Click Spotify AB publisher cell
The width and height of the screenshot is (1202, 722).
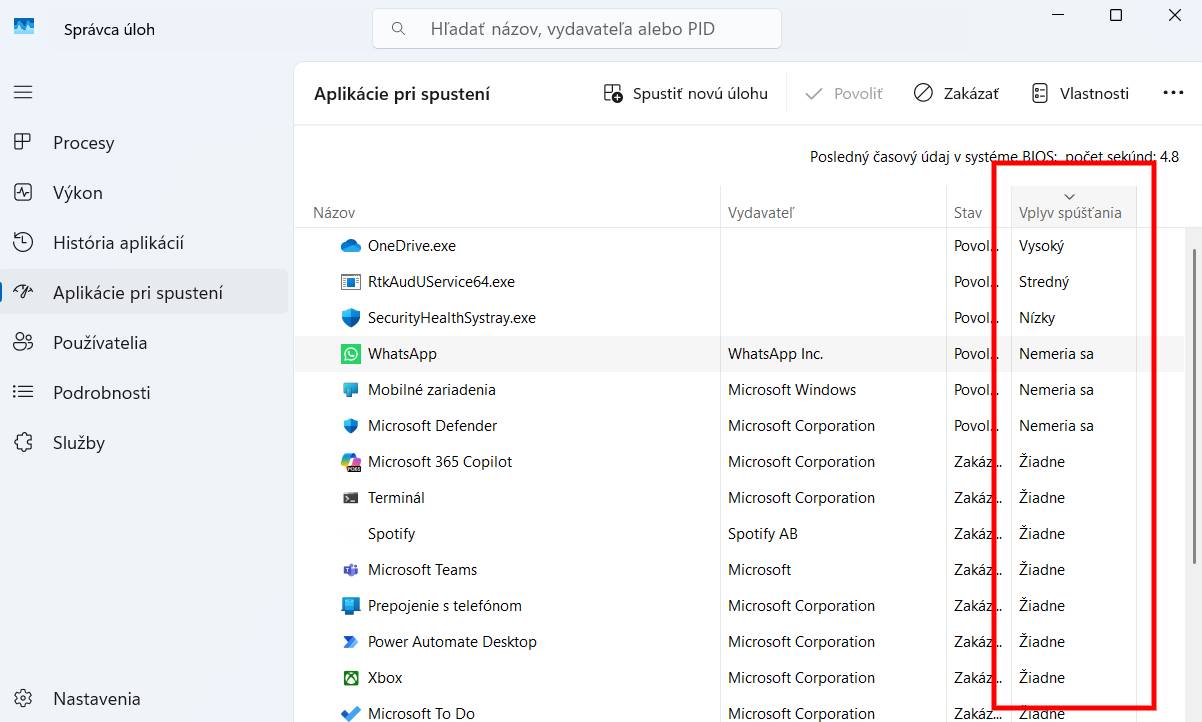(763, 533)
